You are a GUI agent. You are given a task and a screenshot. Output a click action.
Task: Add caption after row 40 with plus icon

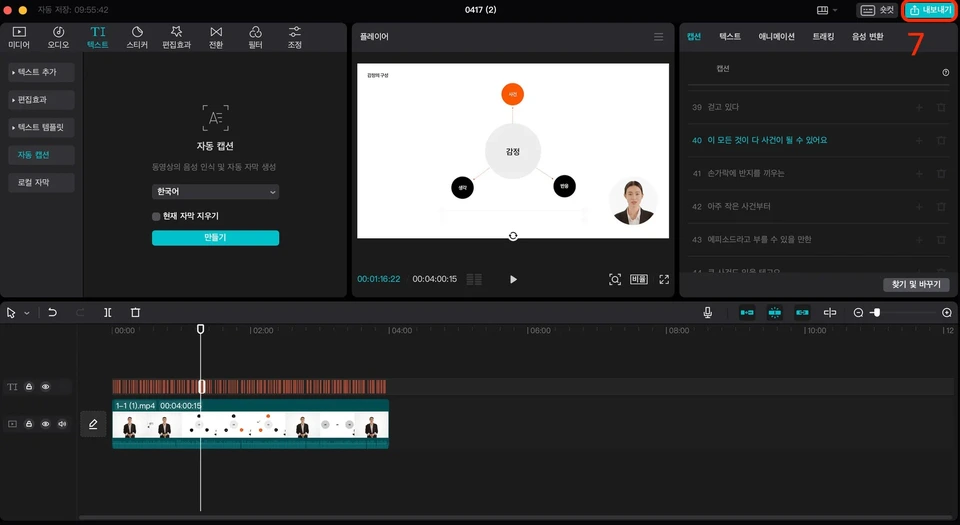pos(919,141)
